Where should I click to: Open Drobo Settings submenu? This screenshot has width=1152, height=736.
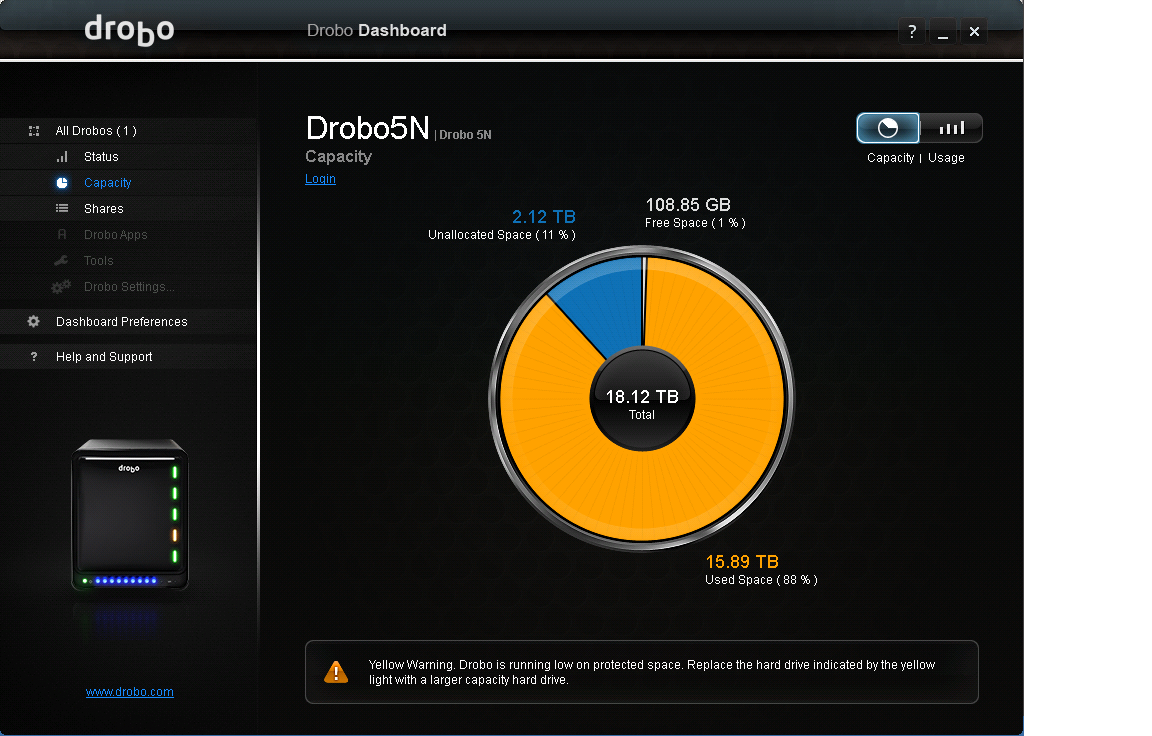pyautogui.click(x=60, y=286)
